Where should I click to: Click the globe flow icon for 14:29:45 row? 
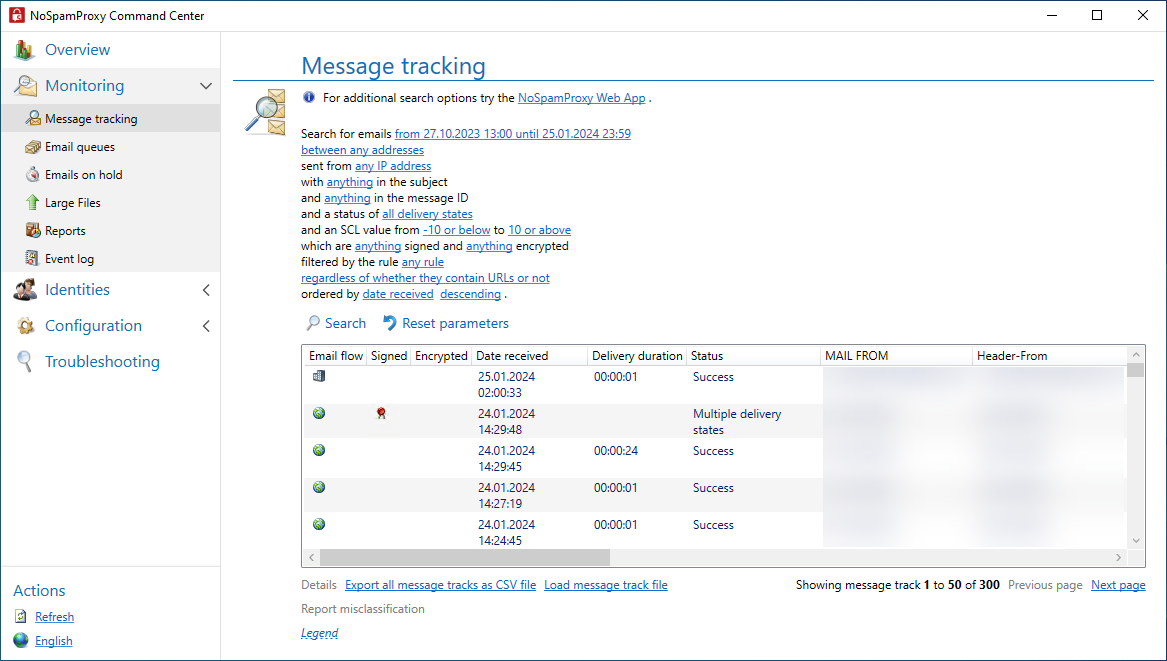tap(319, 450)
